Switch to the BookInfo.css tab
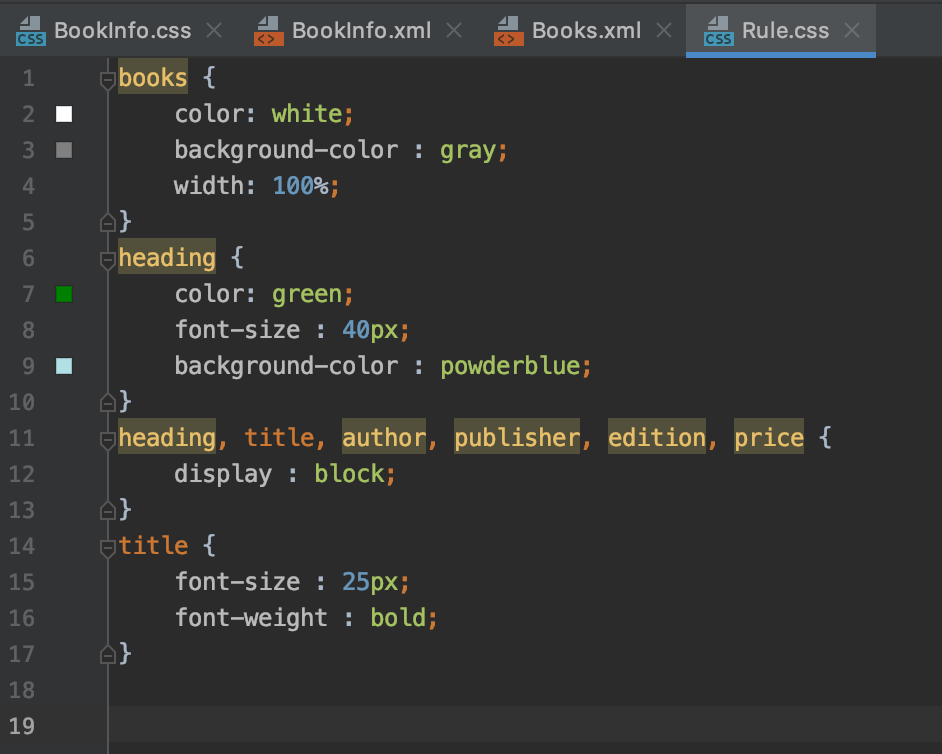 point(118,31)
